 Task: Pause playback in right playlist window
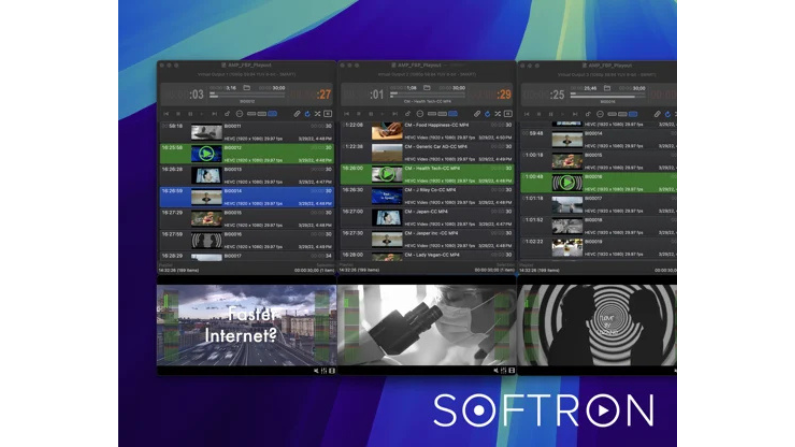pyautogui.click(x=551, y=114)
